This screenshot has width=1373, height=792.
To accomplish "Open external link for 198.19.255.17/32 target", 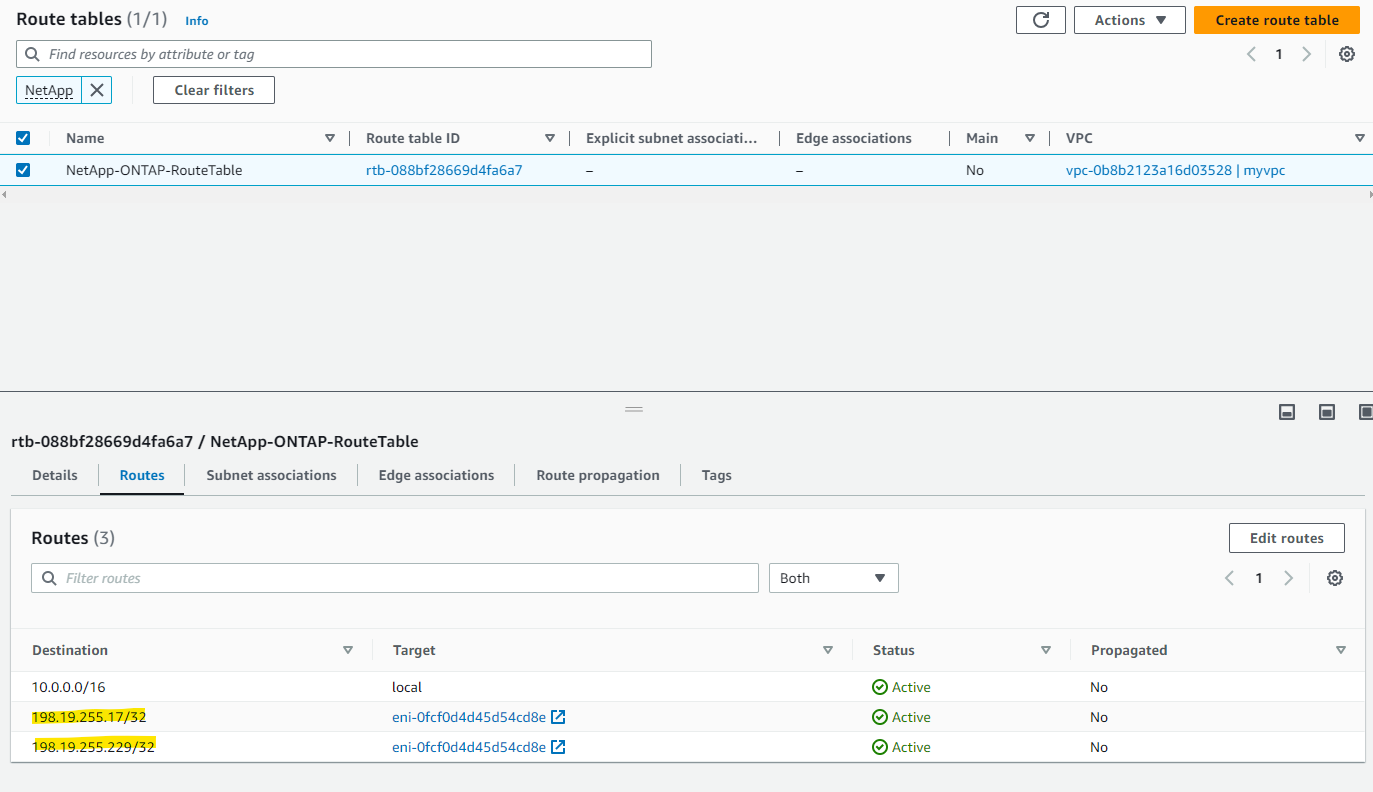I will [x=559, y=717].
